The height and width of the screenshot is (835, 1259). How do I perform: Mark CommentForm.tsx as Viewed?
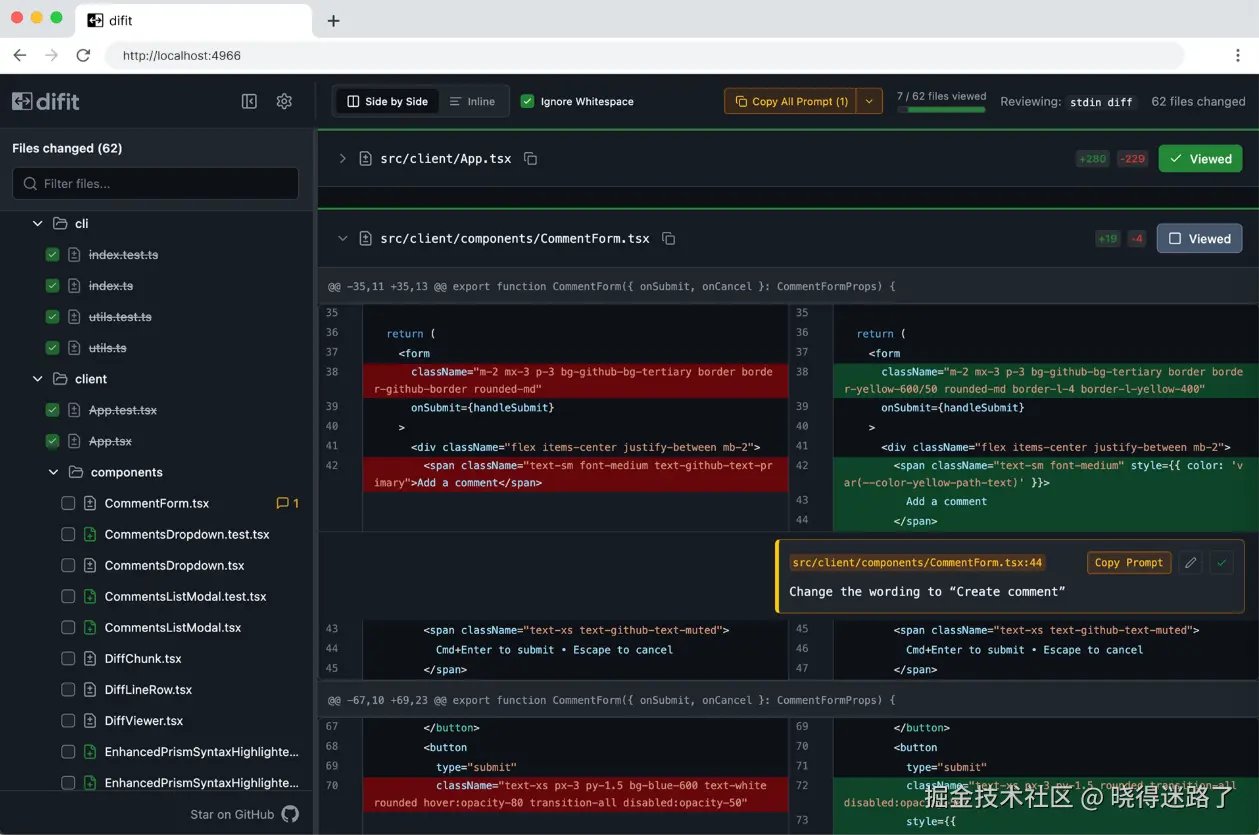click(1199, 239)
